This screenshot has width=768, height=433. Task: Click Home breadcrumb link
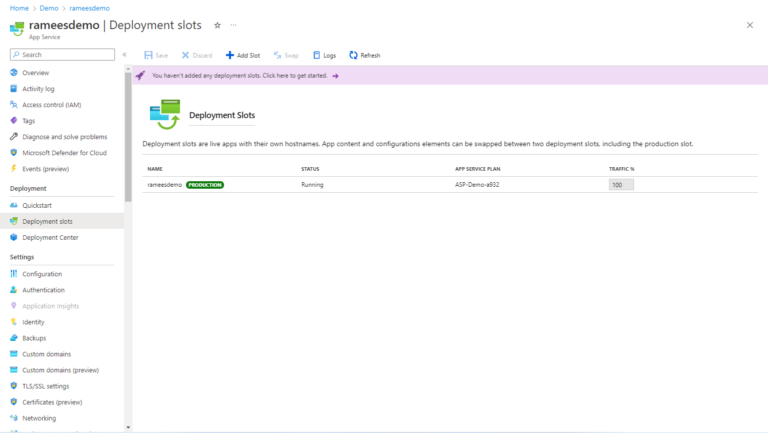pos(18,8)
